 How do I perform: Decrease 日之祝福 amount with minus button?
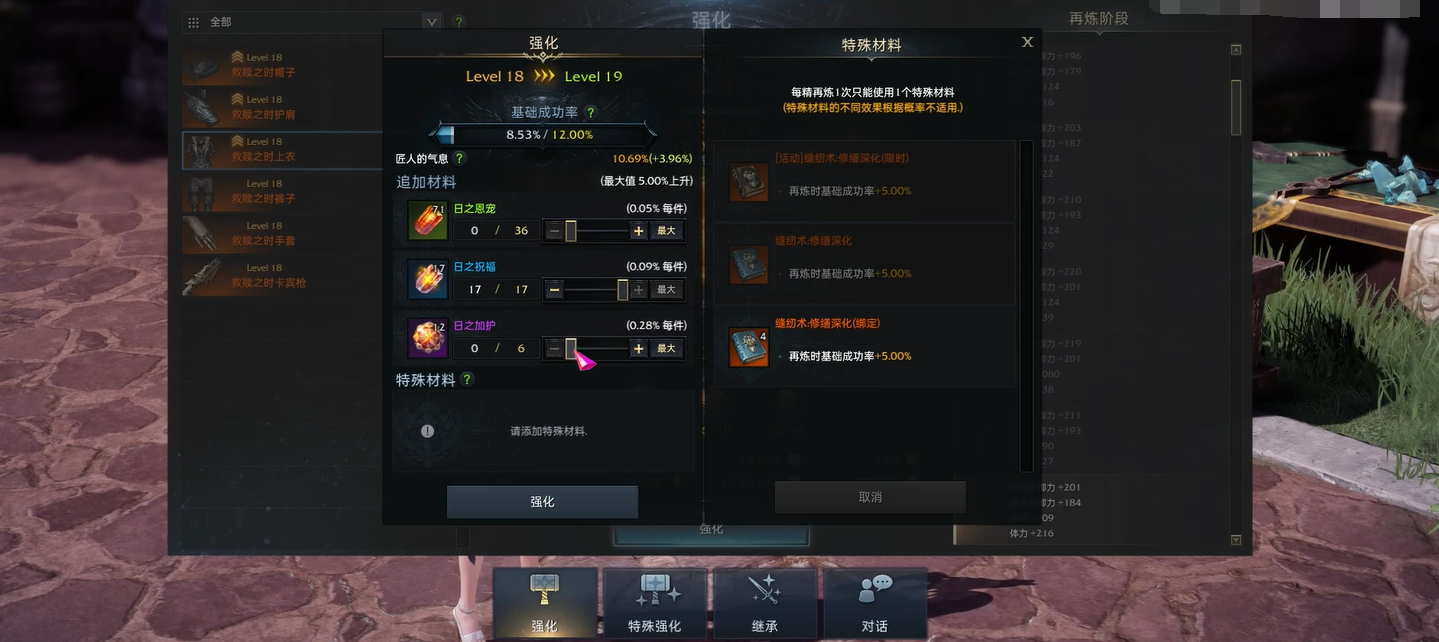click(x=555, y=290)
